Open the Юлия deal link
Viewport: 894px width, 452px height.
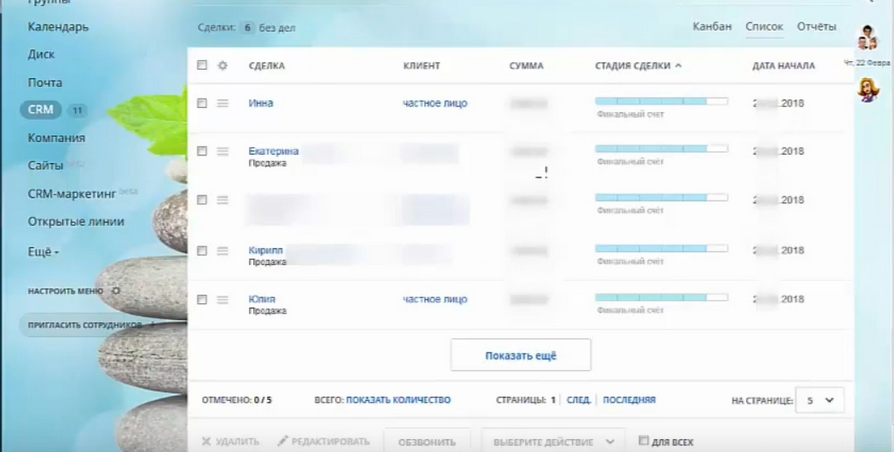point(262,299)
